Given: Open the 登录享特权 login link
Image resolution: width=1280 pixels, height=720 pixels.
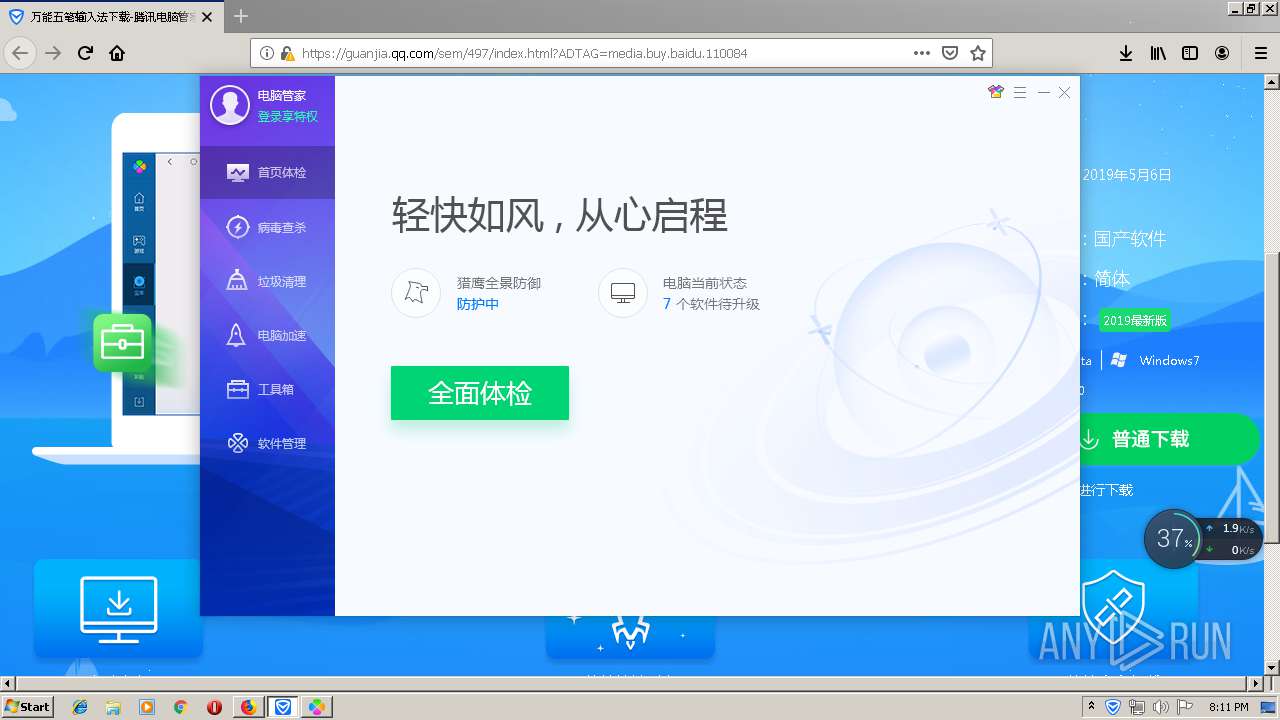Looking at the screenshot, I should 287,116.
